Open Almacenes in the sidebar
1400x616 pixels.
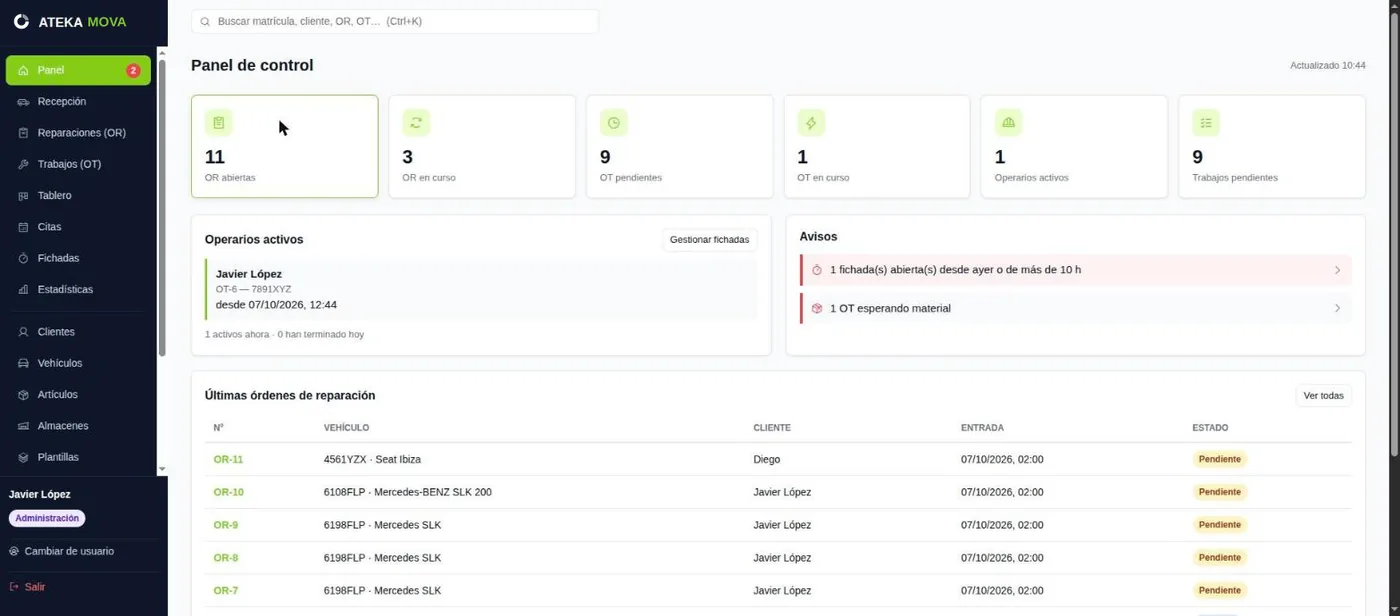click(x=78, y=426)
